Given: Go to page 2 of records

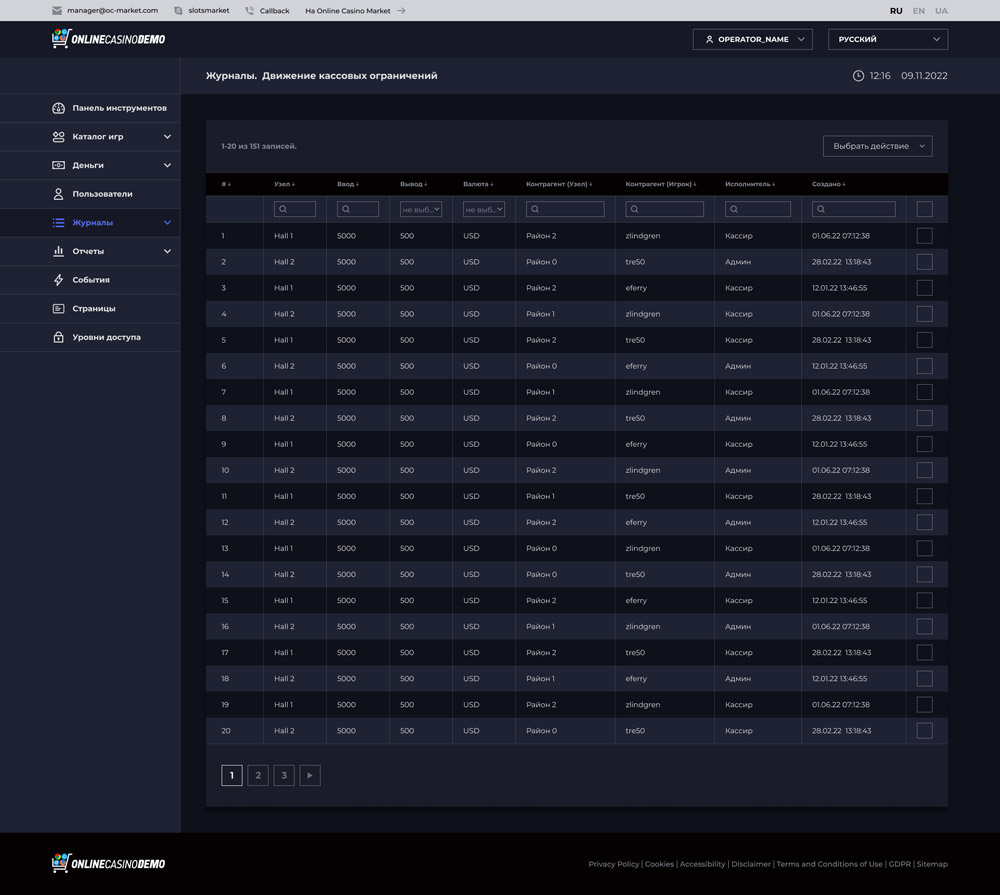Looking at the screenshot, I should pyautogui.click(x=258, y=775).
